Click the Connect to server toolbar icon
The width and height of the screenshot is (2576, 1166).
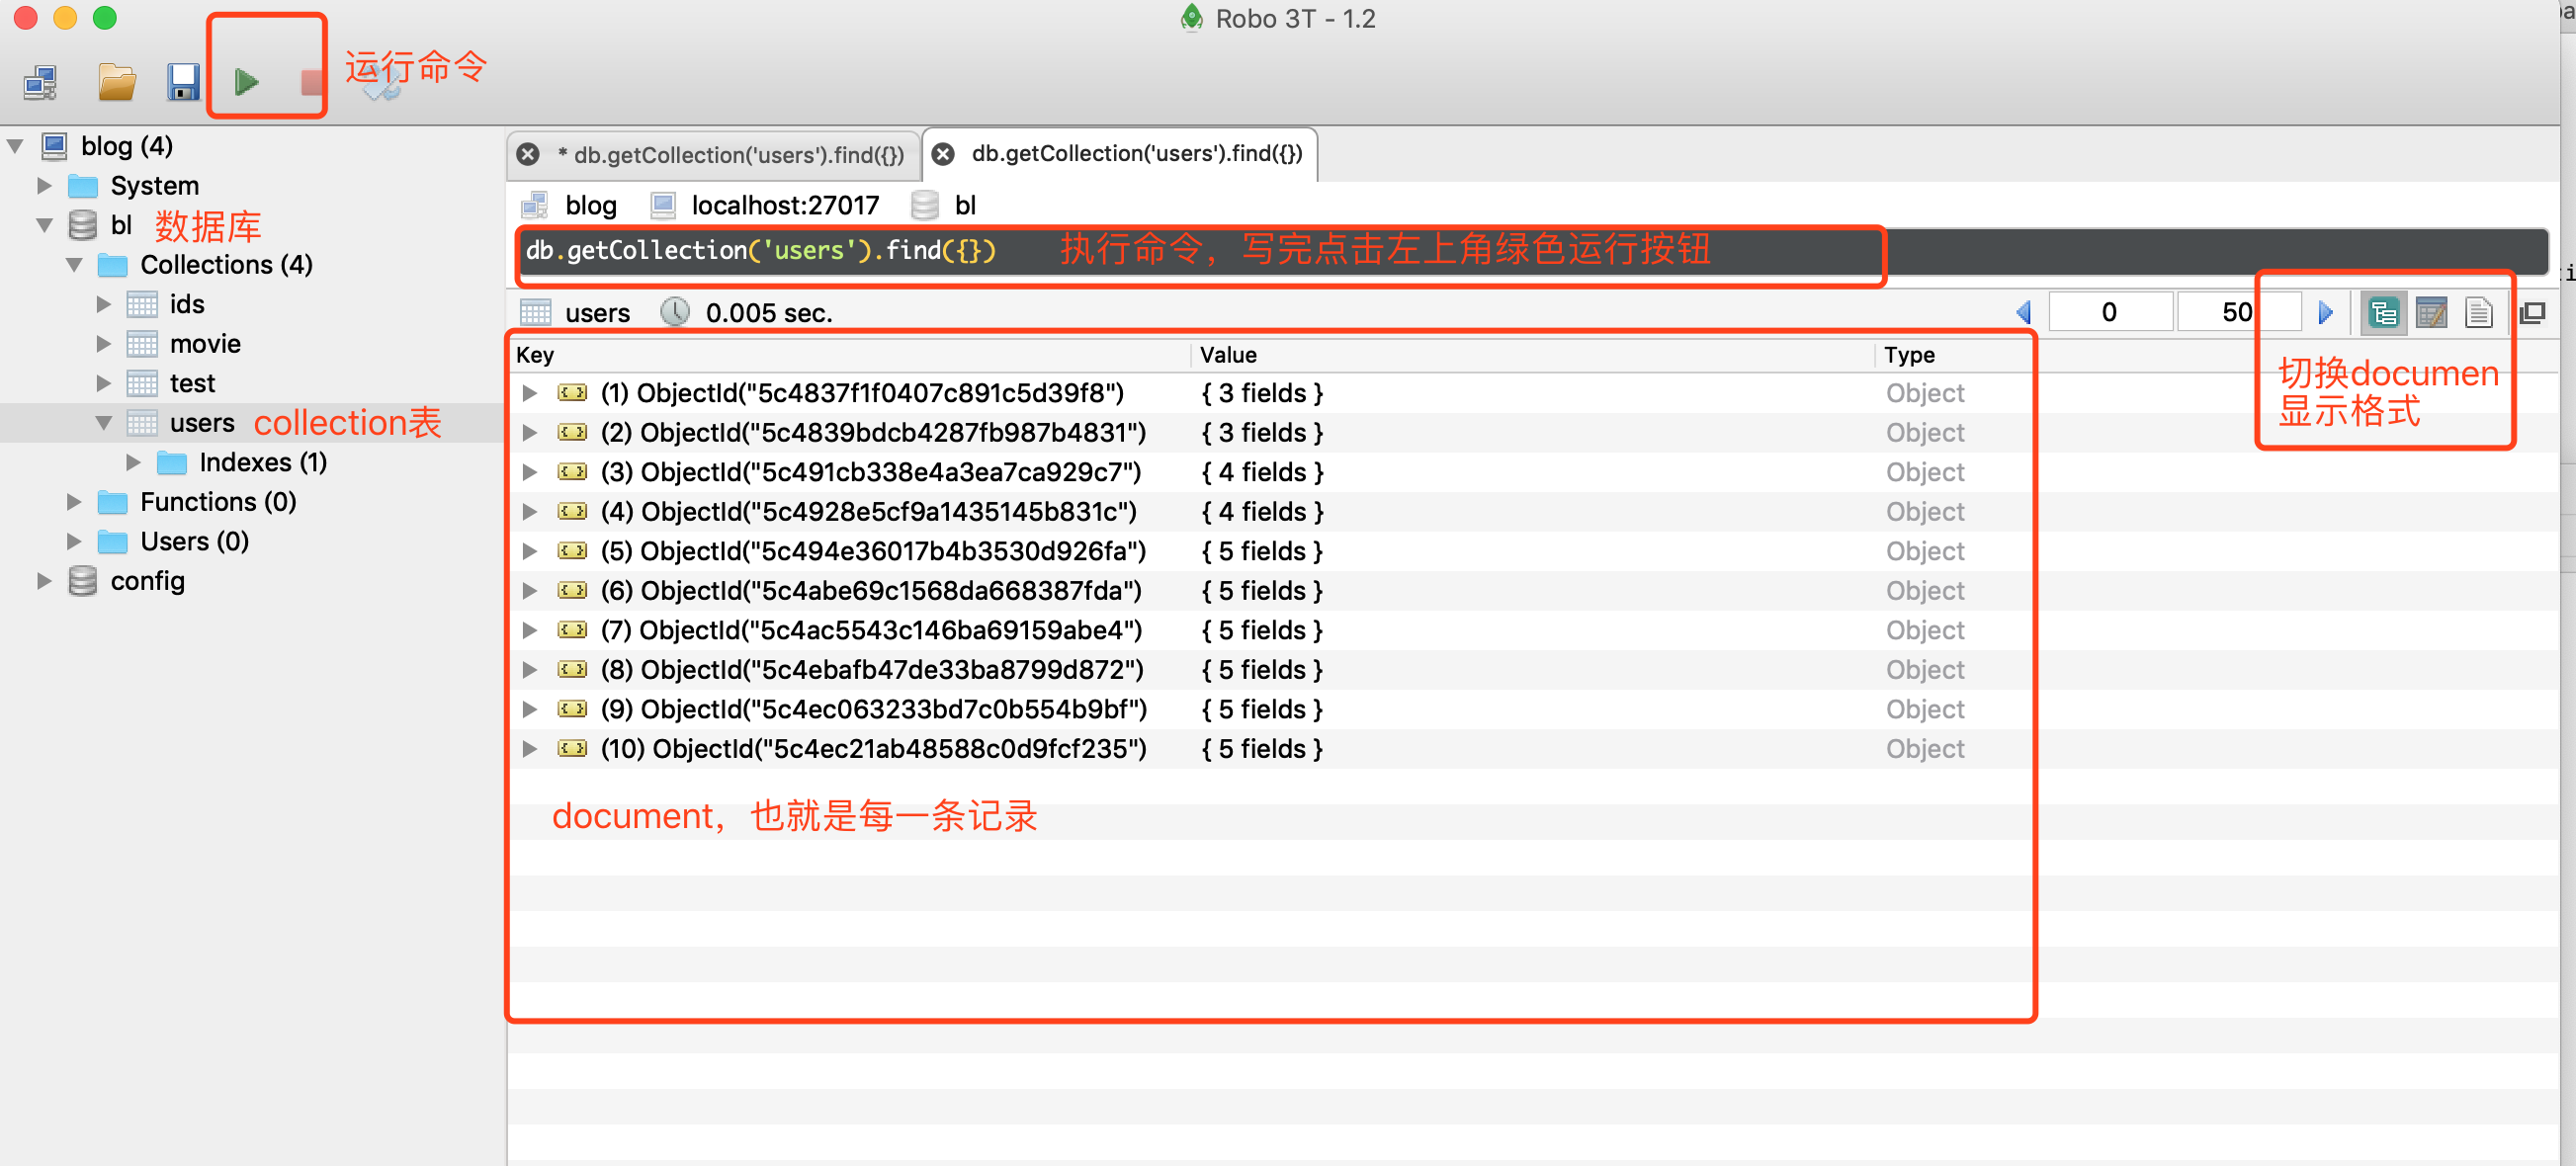(40, 83)
